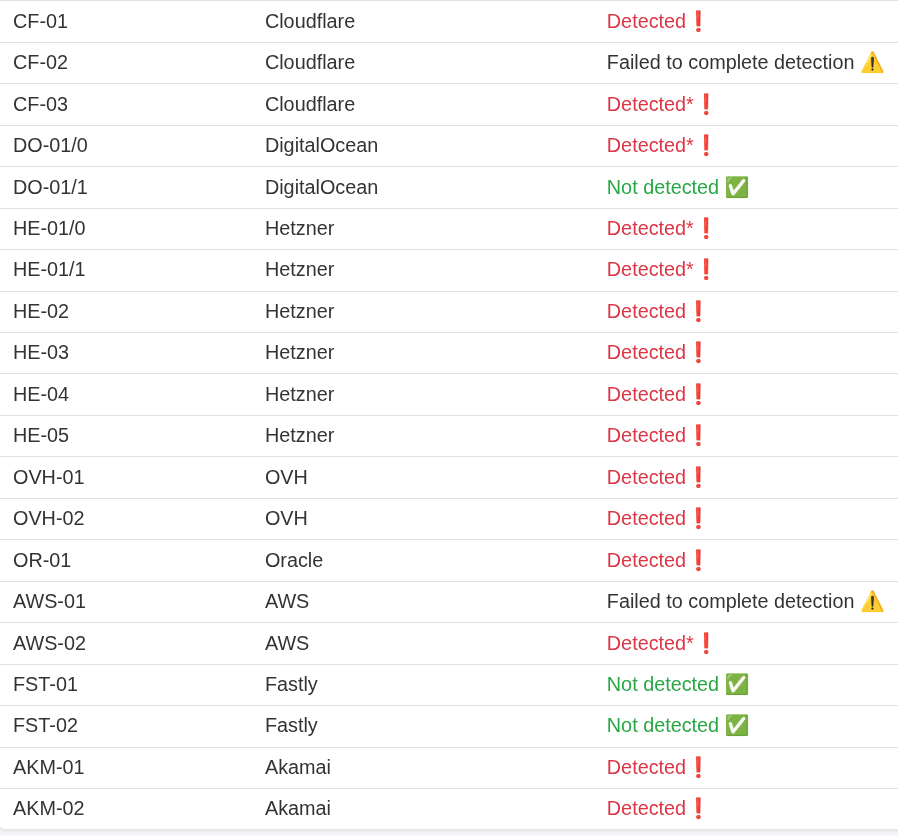Click the red exclamation mark in the HE-01/0 row
This screenshot has width=898, height=836.
tap(706, 228)
